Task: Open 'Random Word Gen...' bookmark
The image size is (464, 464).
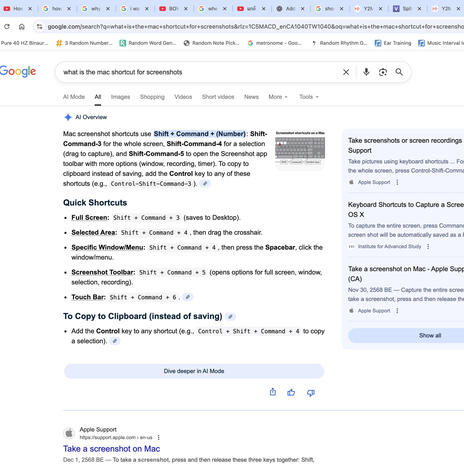Action: point(148,43)
